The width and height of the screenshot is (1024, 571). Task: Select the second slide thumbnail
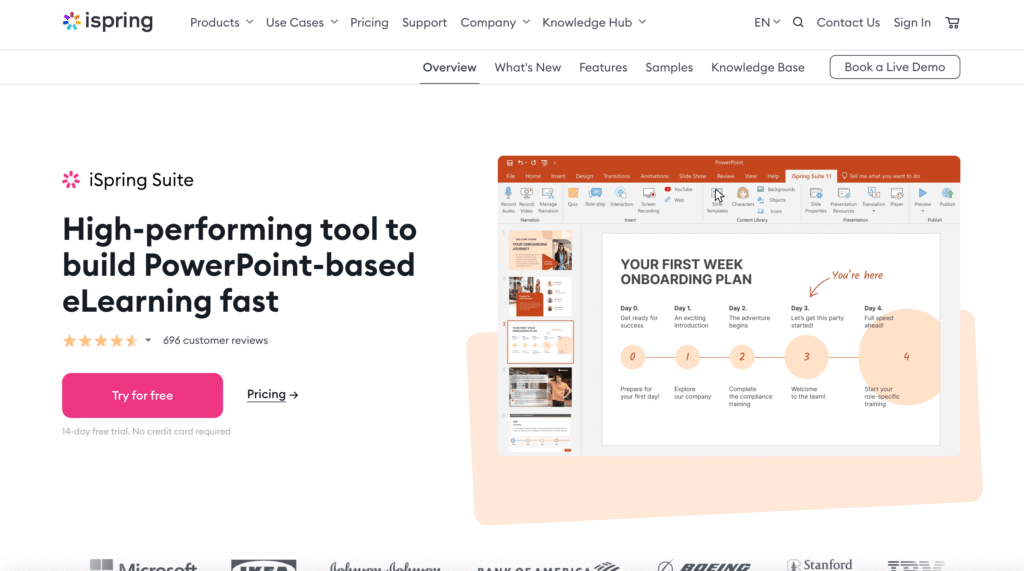[x=540, y=296]
